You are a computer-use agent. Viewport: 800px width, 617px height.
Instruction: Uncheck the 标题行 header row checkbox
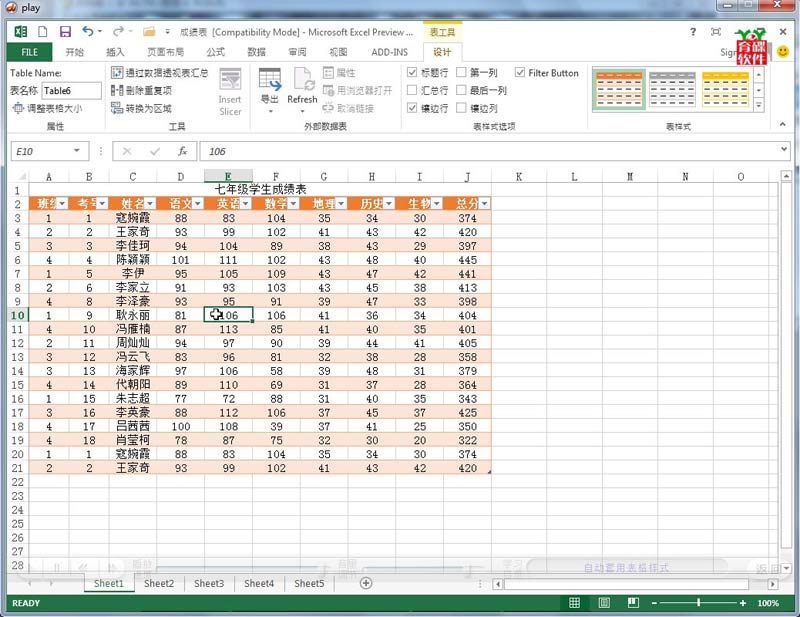click(x=412, y=71)
